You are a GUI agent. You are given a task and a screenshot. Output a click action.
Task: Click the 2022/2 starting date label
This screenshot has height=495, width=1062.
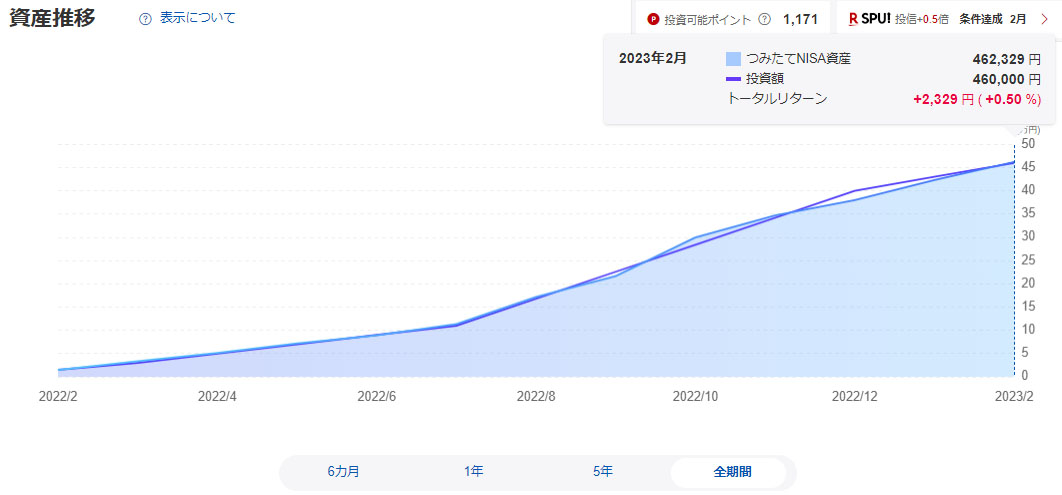point(58,396)
